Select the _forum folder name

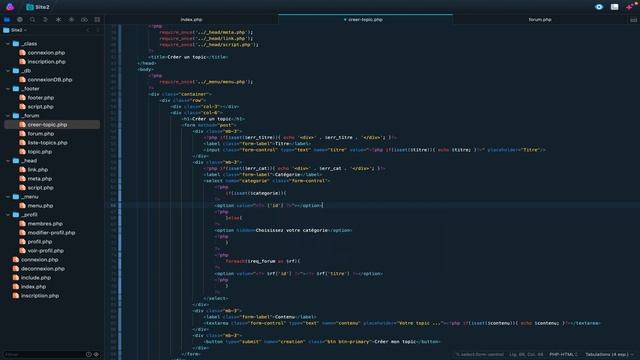tap(30, 116)
